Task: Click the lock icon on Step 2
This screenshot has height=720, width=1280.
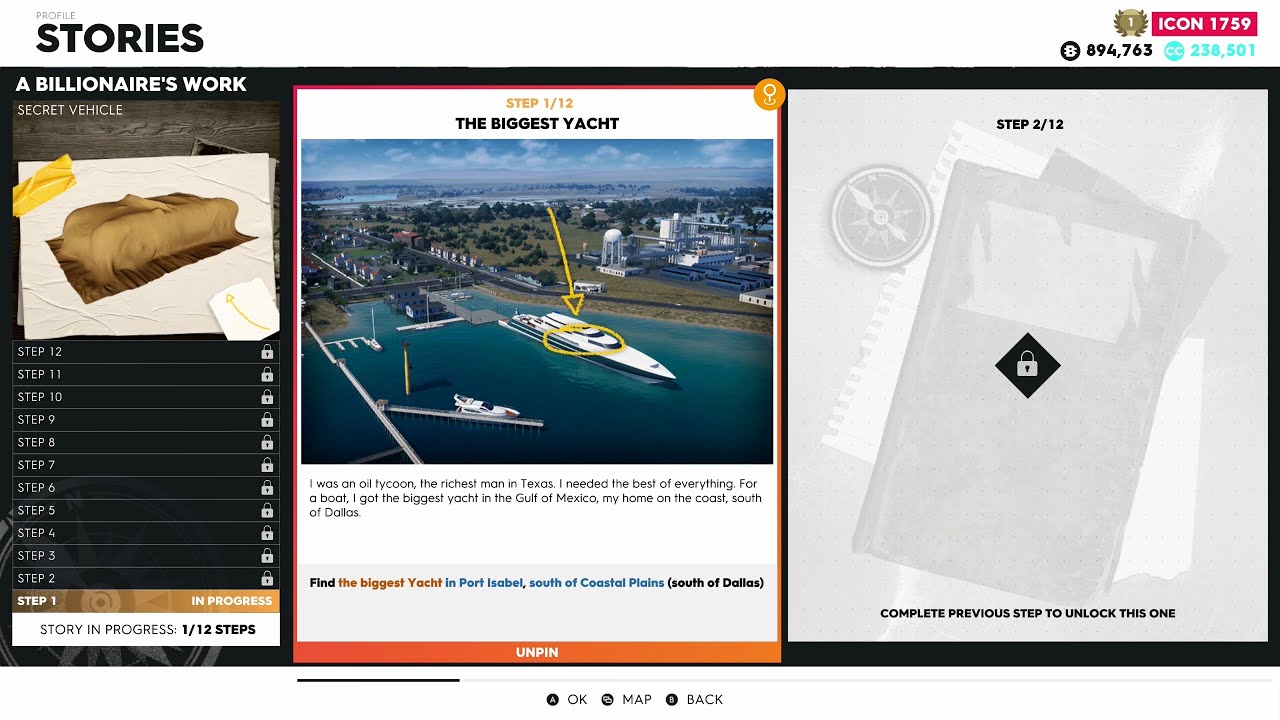Action: tap(267, 578)
